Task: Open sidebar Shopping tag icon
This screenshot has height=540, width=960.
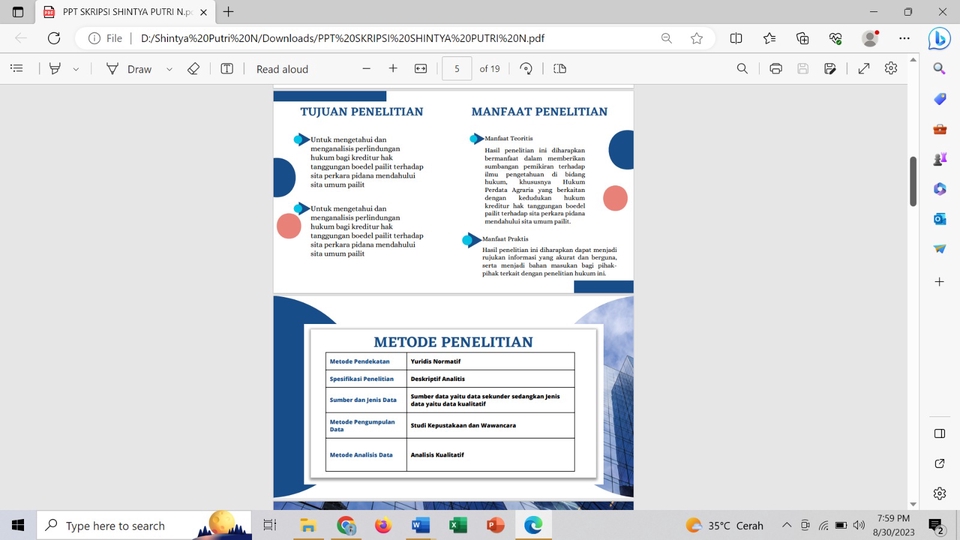Action: pos(939,99)
